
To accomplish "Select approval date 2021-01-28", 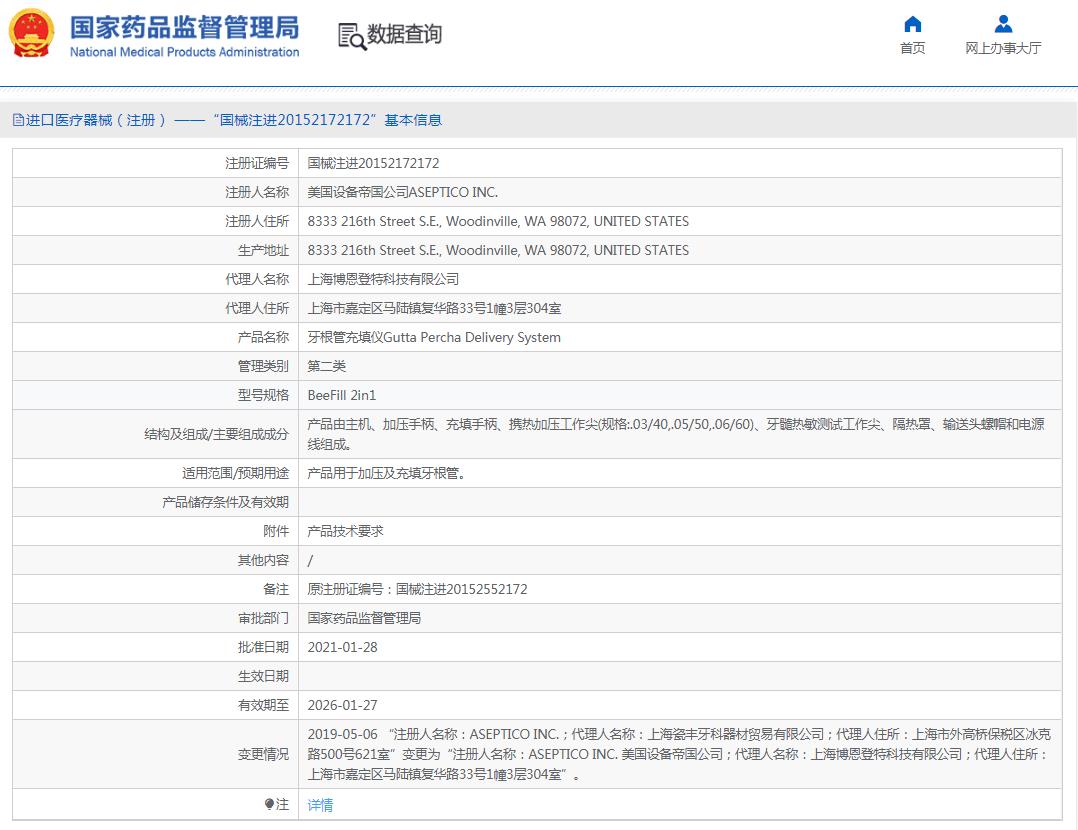I will click(342, 647).
